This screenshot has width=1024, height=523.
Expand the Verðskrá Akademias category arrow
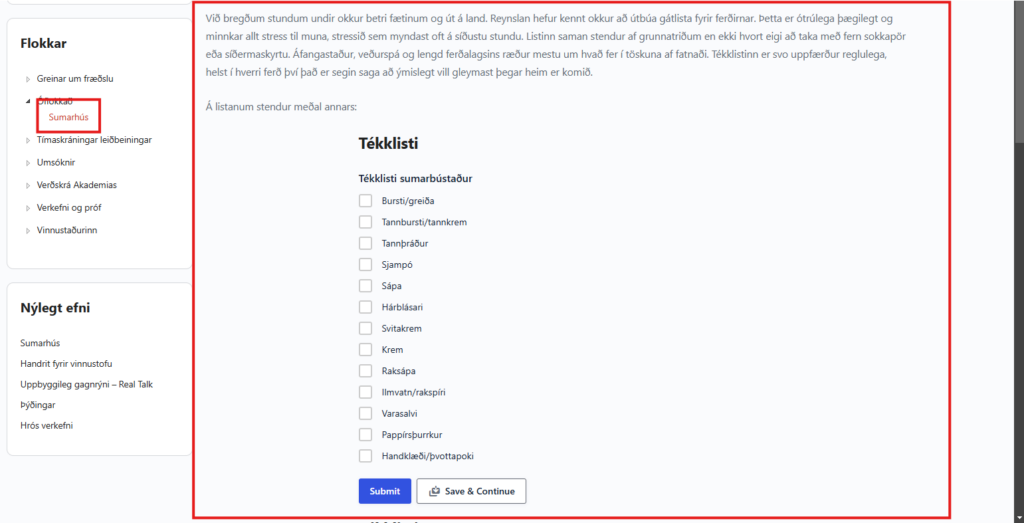[28, 185]
